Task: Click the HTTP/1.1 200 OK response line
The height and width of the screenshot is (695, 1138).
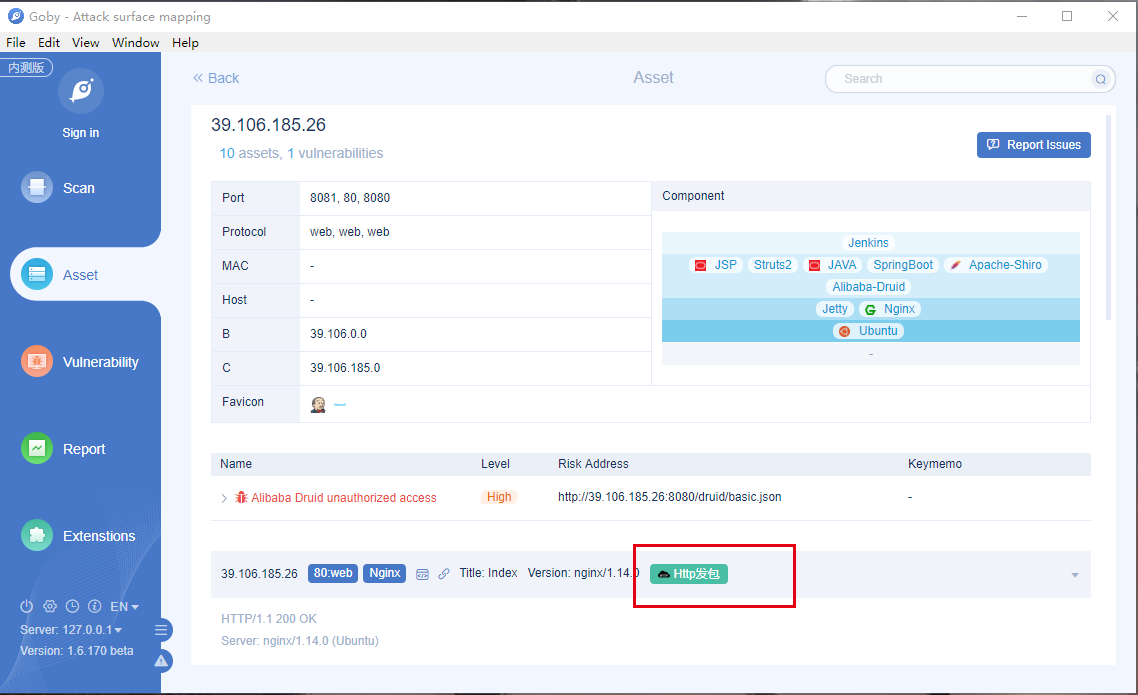Action: click(x=269, y=619)
